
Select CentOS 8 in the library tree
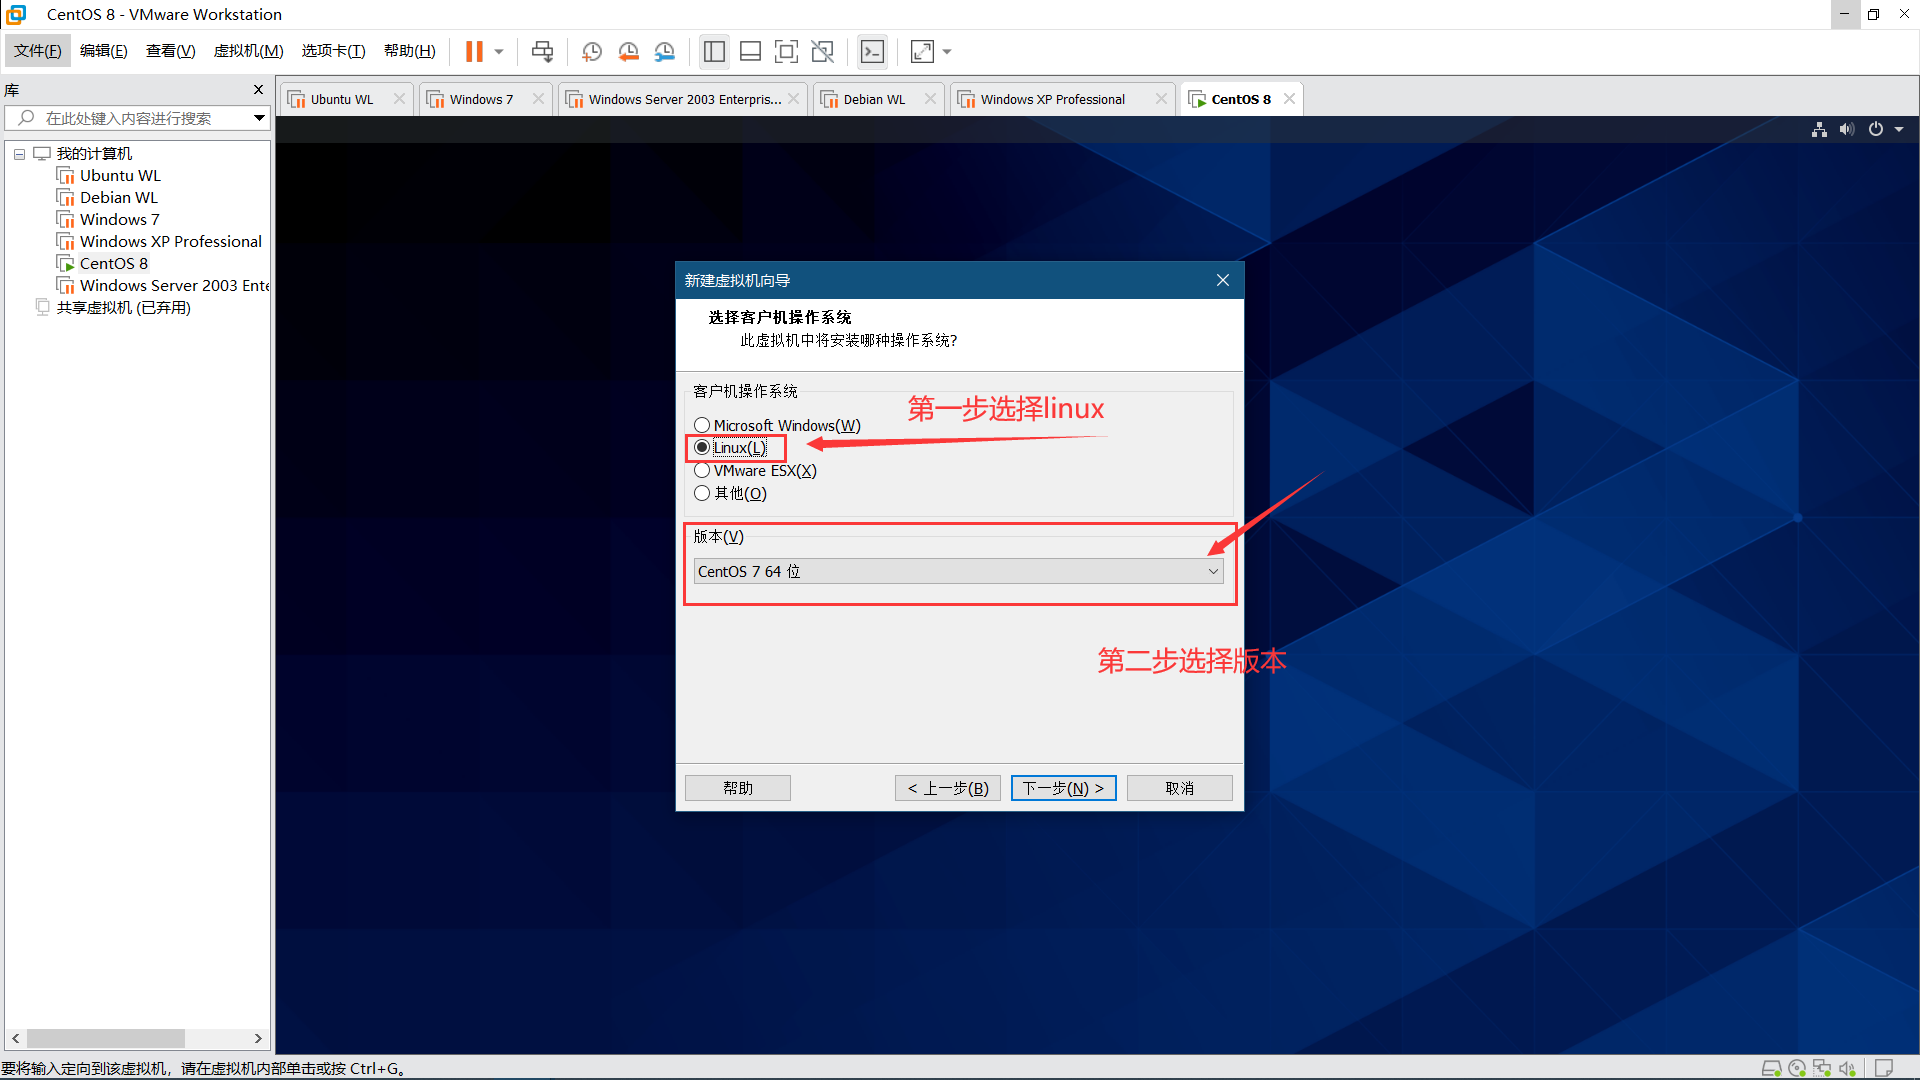[113, 264]
